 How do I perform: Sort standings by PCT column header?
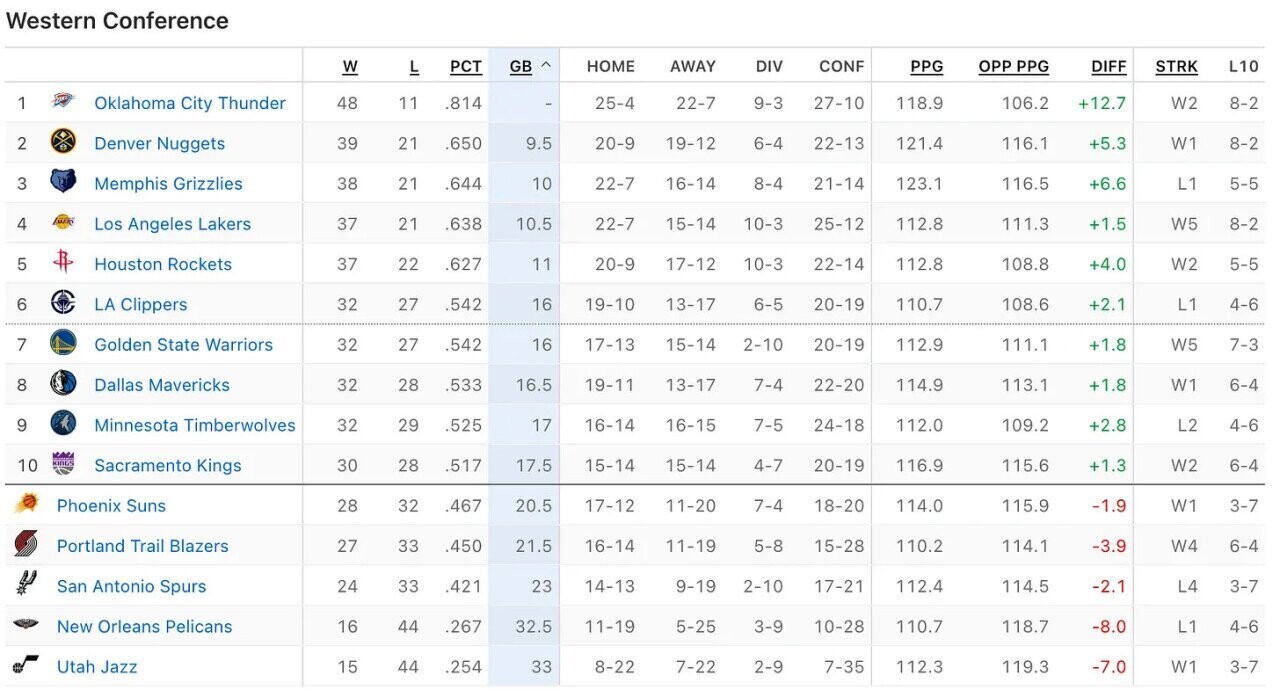465,66
